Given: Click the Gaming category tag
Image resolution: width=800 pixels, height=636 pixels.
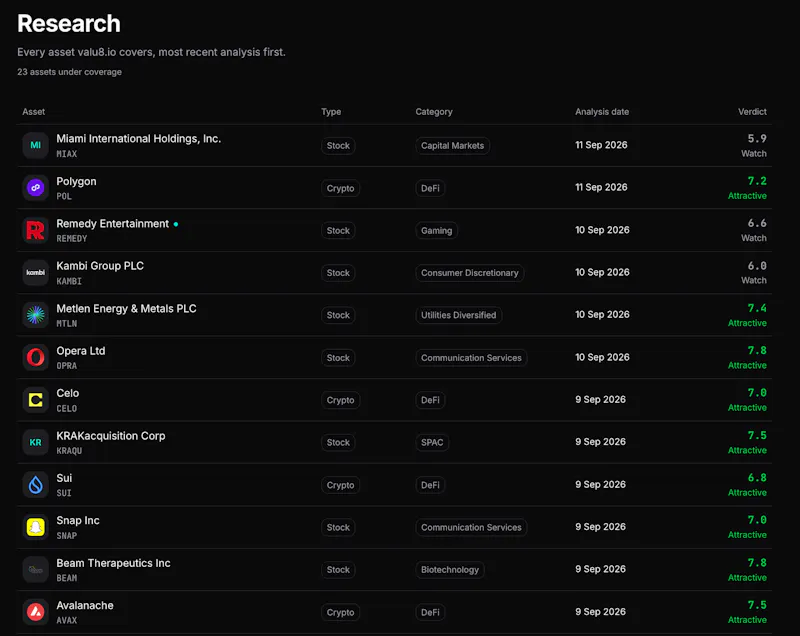Looking at the screenshot, I should 436,231.
